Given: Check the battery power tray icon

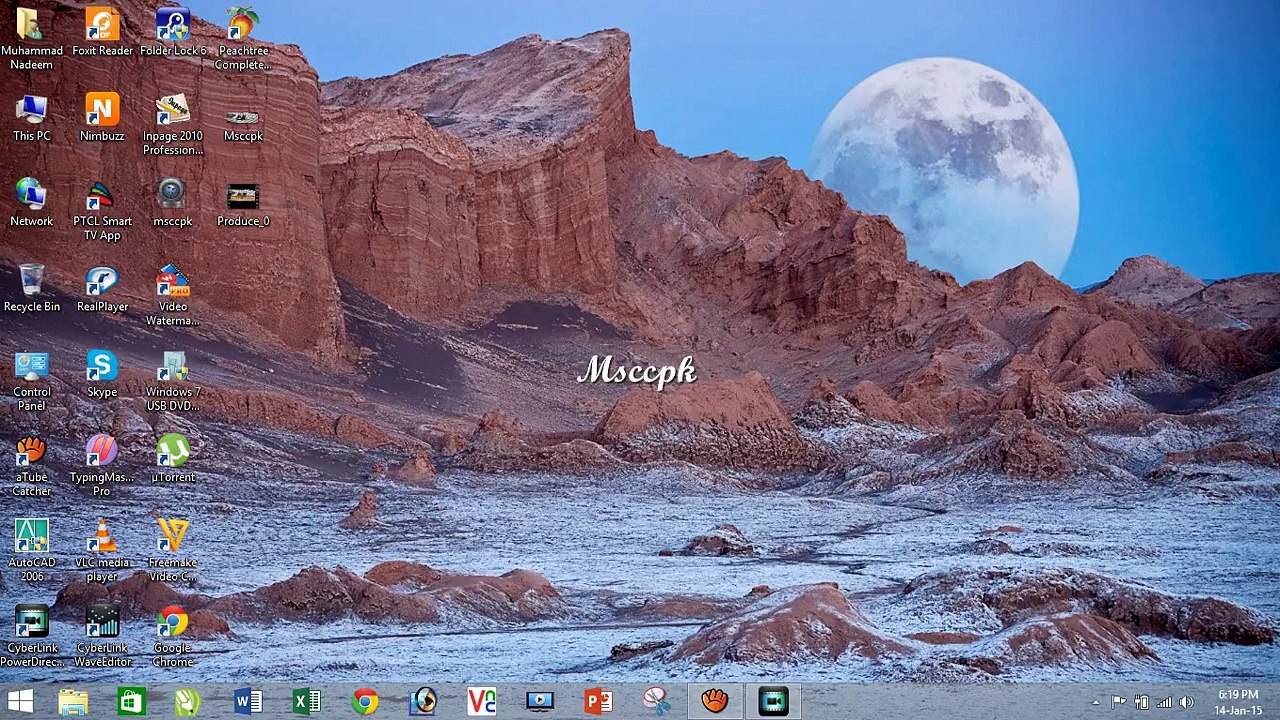Looking at the screenshot, I should [x=1141, y=702].
